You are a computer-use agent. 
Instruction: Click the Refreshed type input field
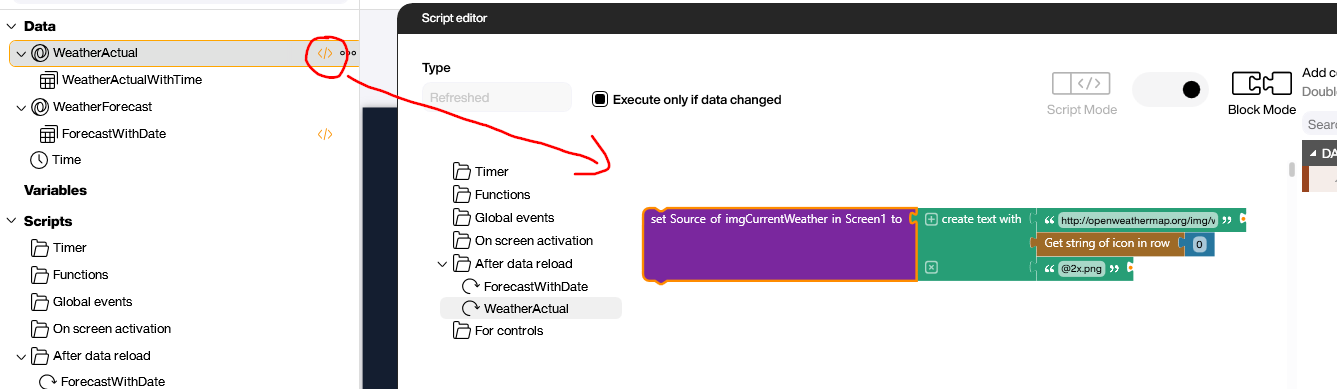(497, 98)
